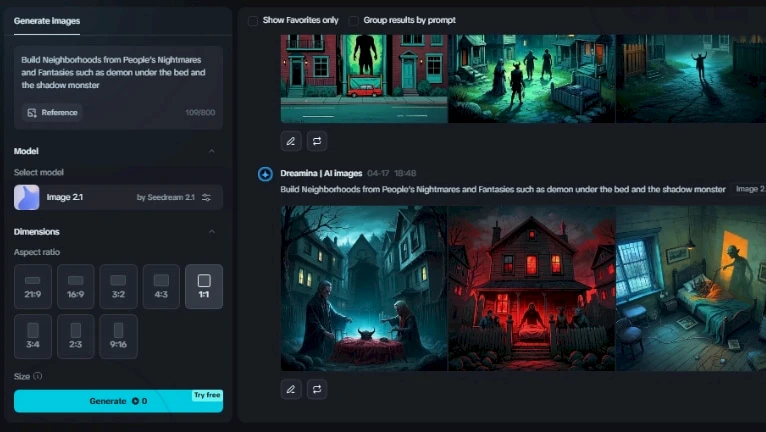Click the Try free badge

click(207, 395)
